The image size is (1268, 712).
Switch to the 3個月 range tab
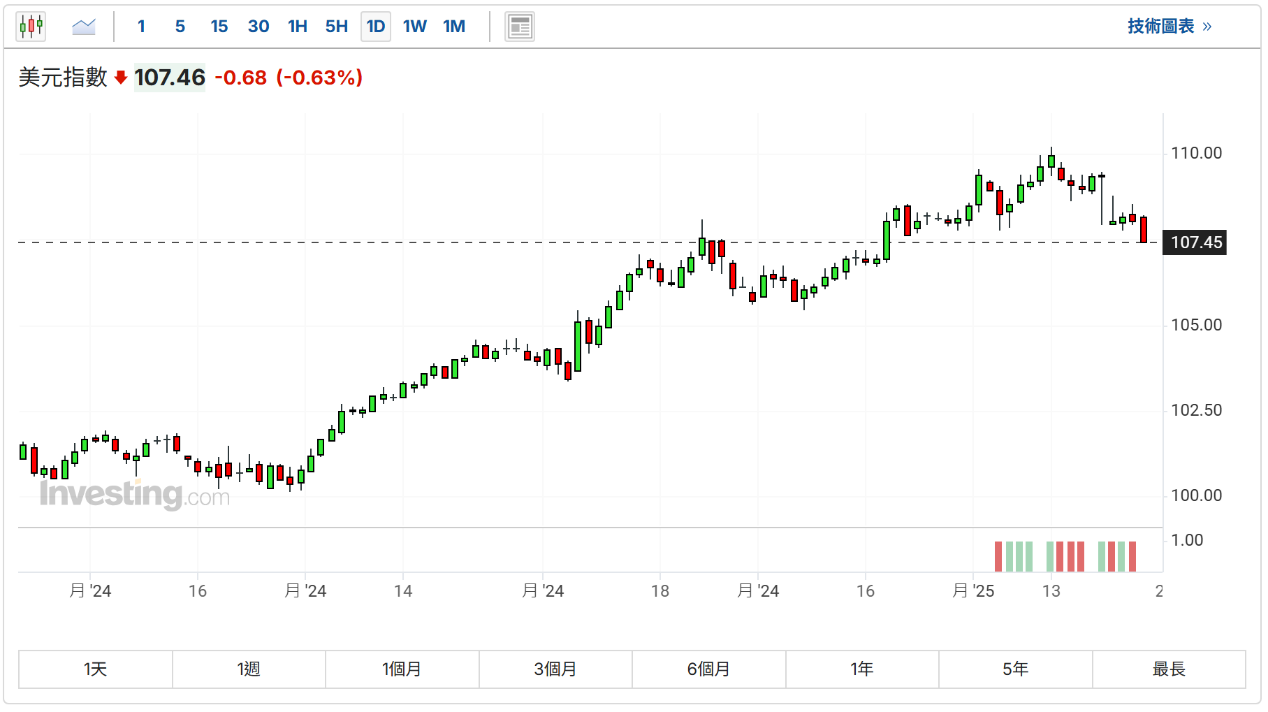pos(556,669)
